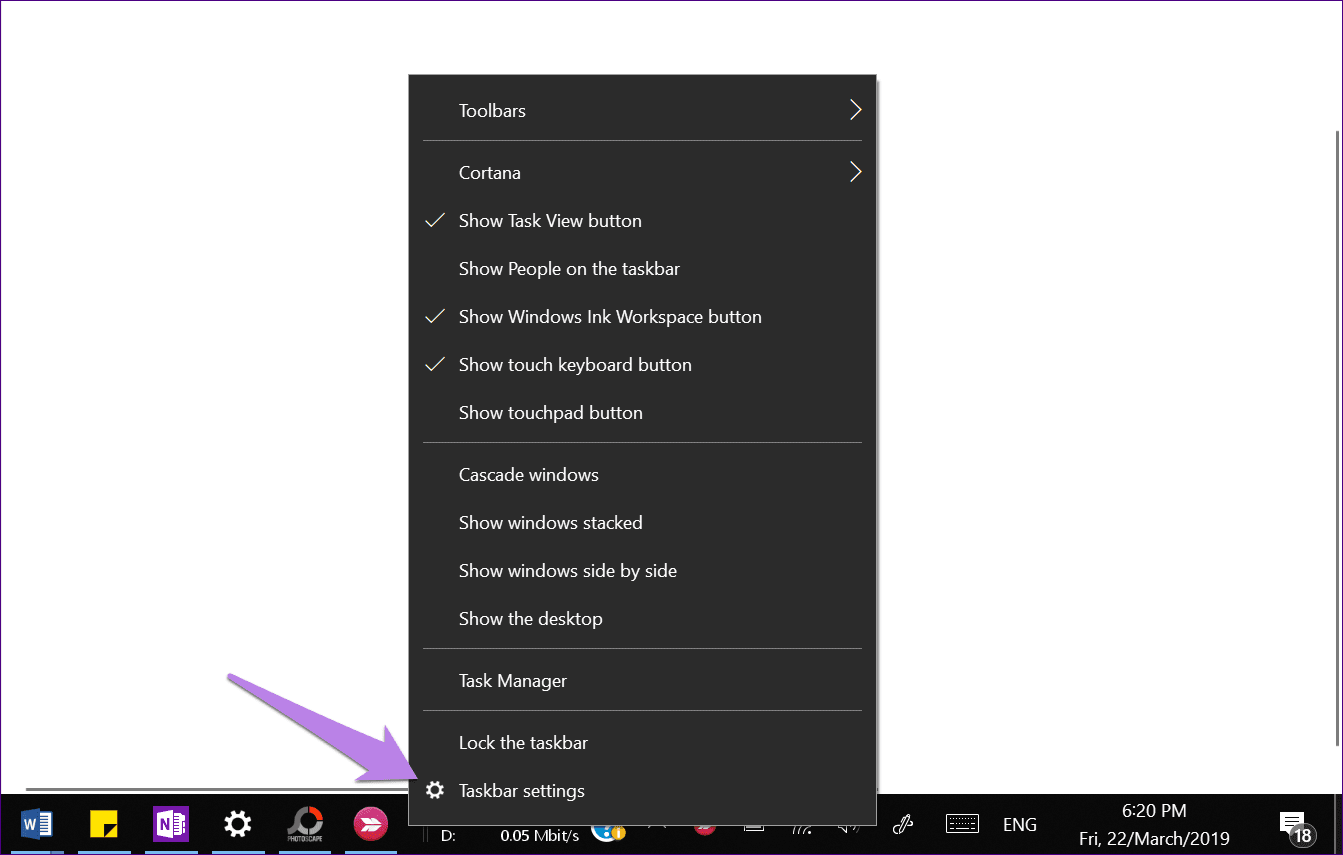Viewport: 1343px width, 855px height.
Task: Click the Settings gear icon on taskbar
Action: tap(237, 824)
